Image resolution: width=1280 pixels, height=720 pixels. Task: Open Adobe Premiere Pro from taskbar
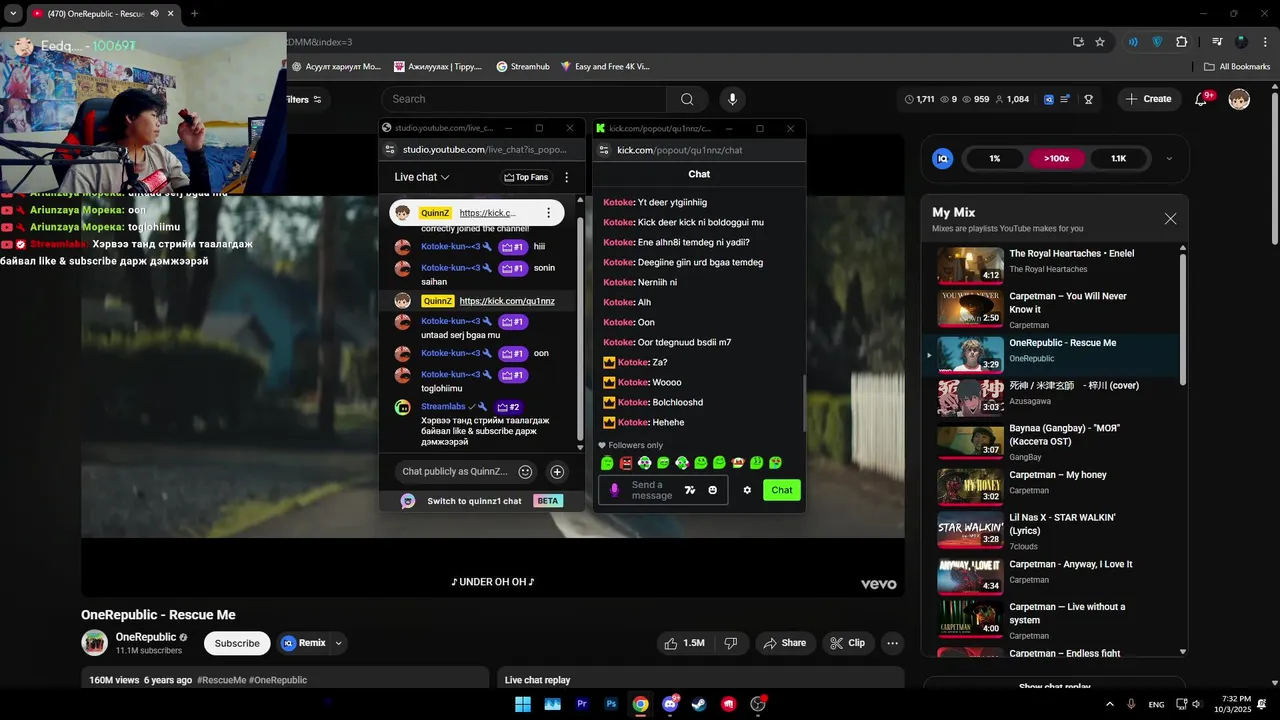coord(581,704)
